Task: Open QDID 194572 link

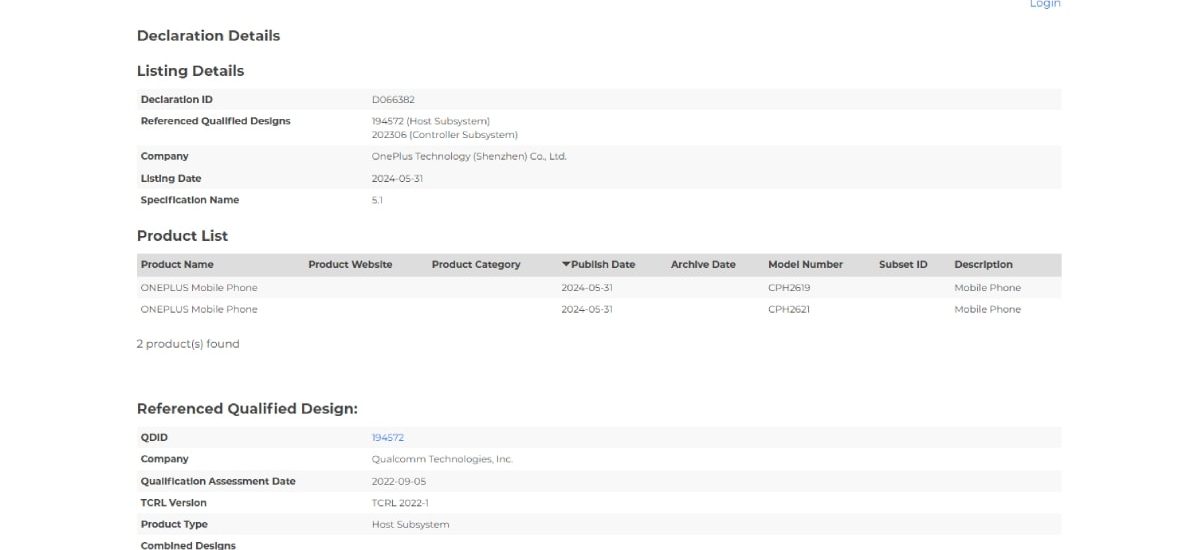Action: (387, 438)
